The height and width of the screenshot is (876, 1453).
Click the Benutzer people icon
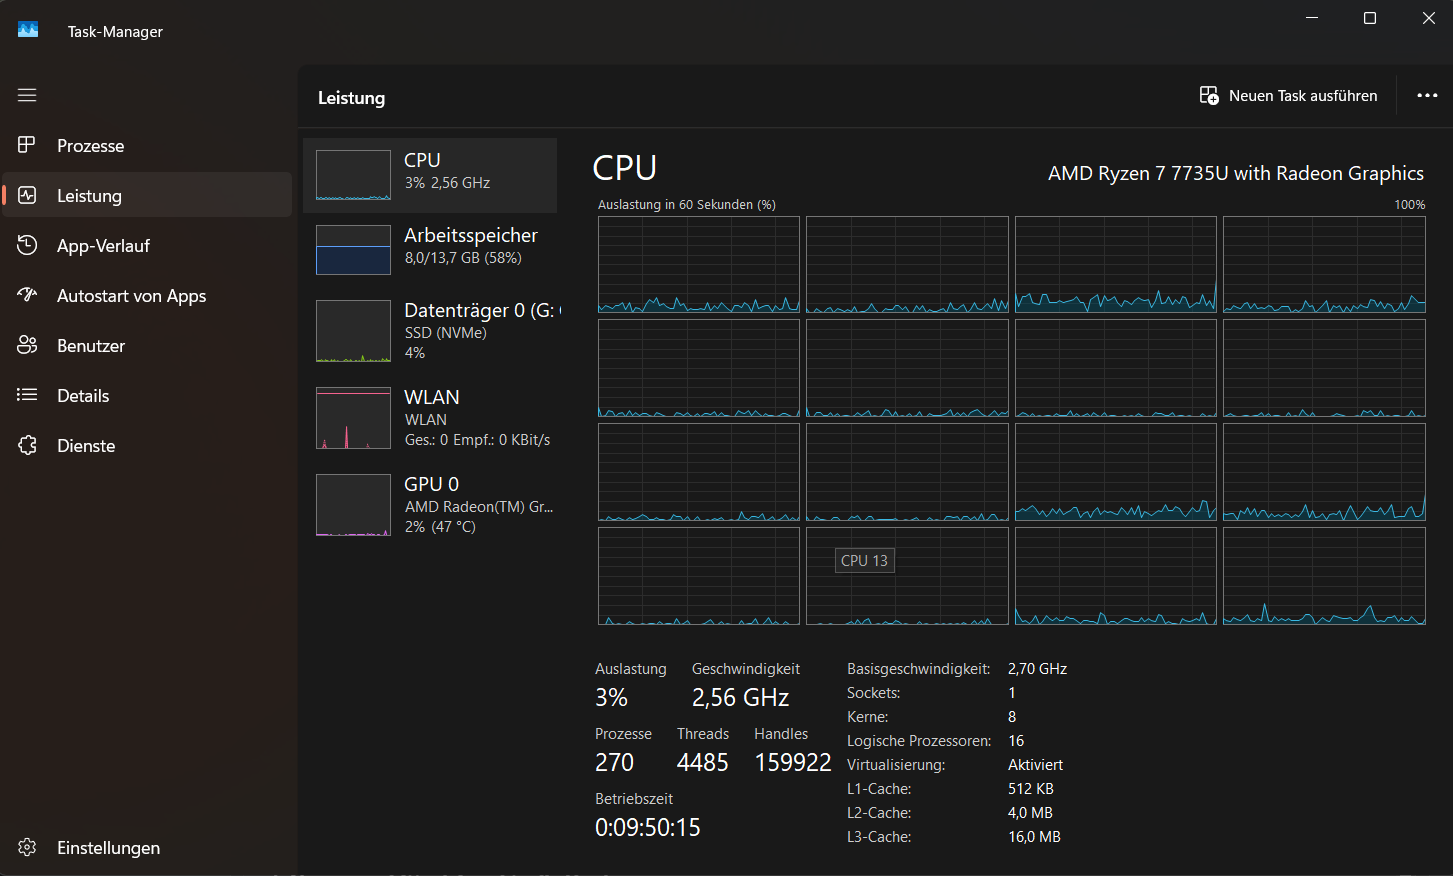pyautogui.click(x=27, y=345)
